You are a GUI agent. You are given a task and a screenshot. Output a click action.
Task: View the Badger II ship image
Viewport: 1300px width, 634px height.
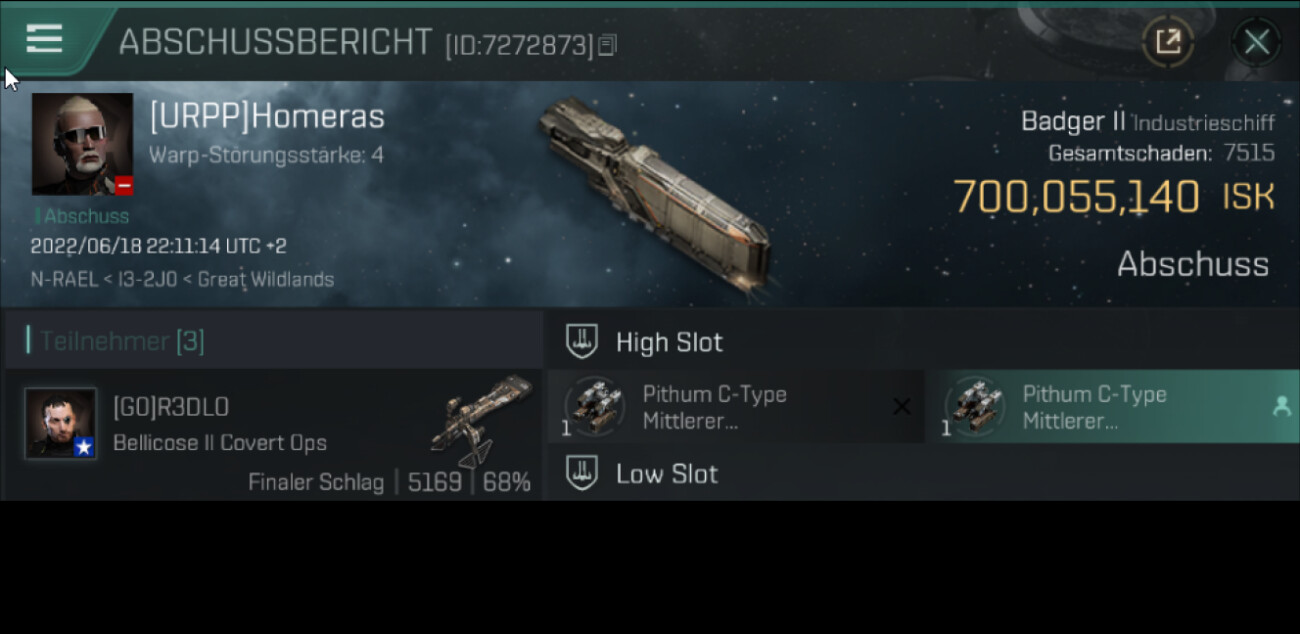(655, 195)
